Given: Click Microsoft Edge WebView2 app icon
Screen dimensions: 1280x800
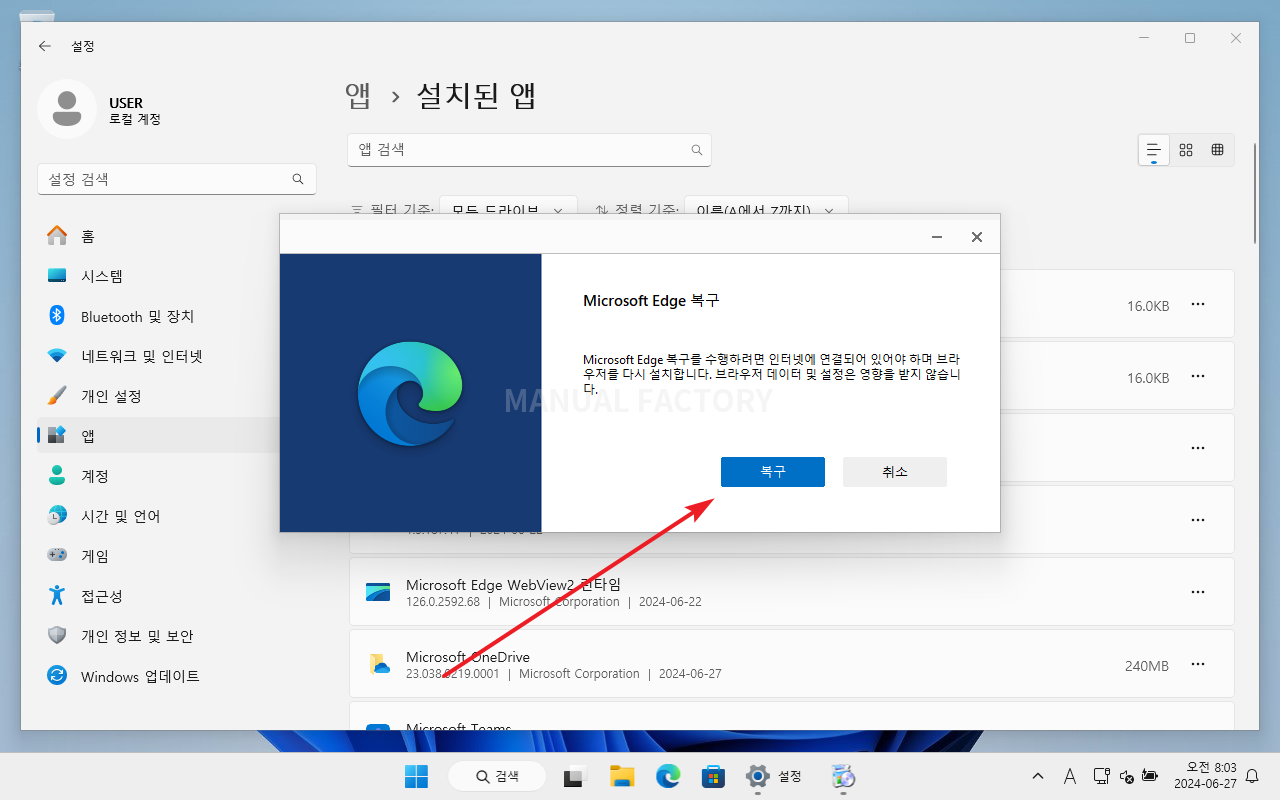Looking at the screenshot, I should [378, 592].
